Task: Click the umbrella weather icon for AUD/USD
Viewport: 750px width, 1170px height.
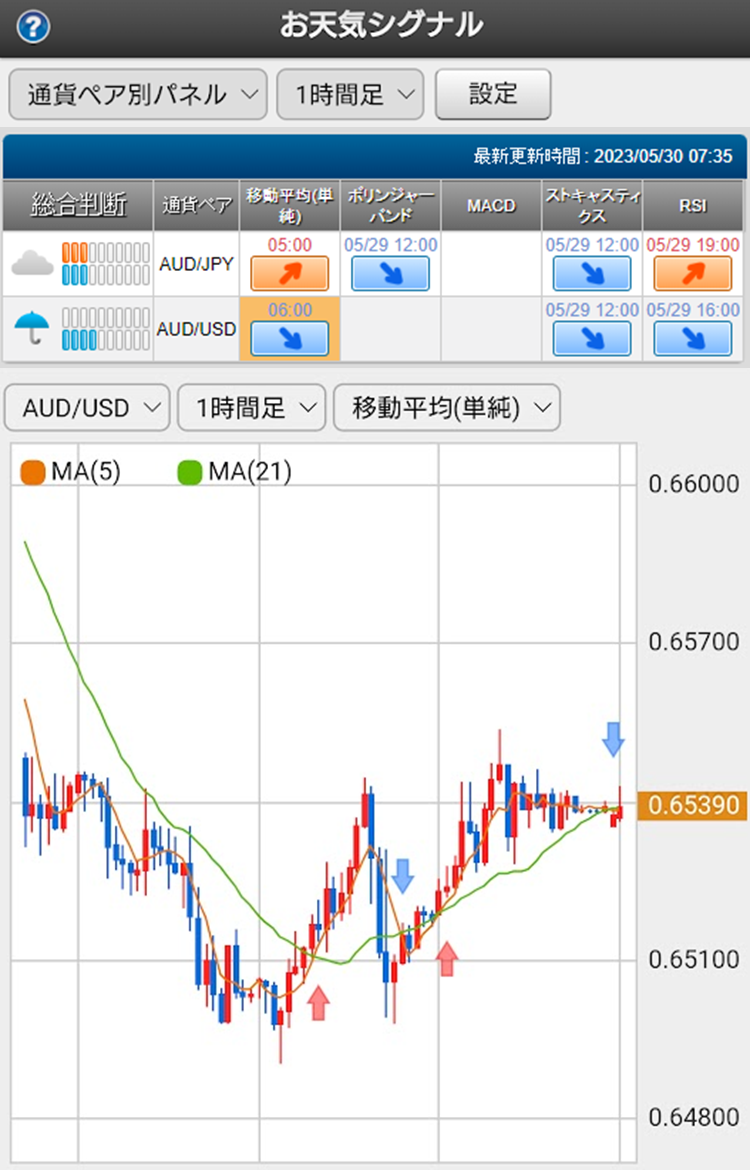Action: (32, 328)
